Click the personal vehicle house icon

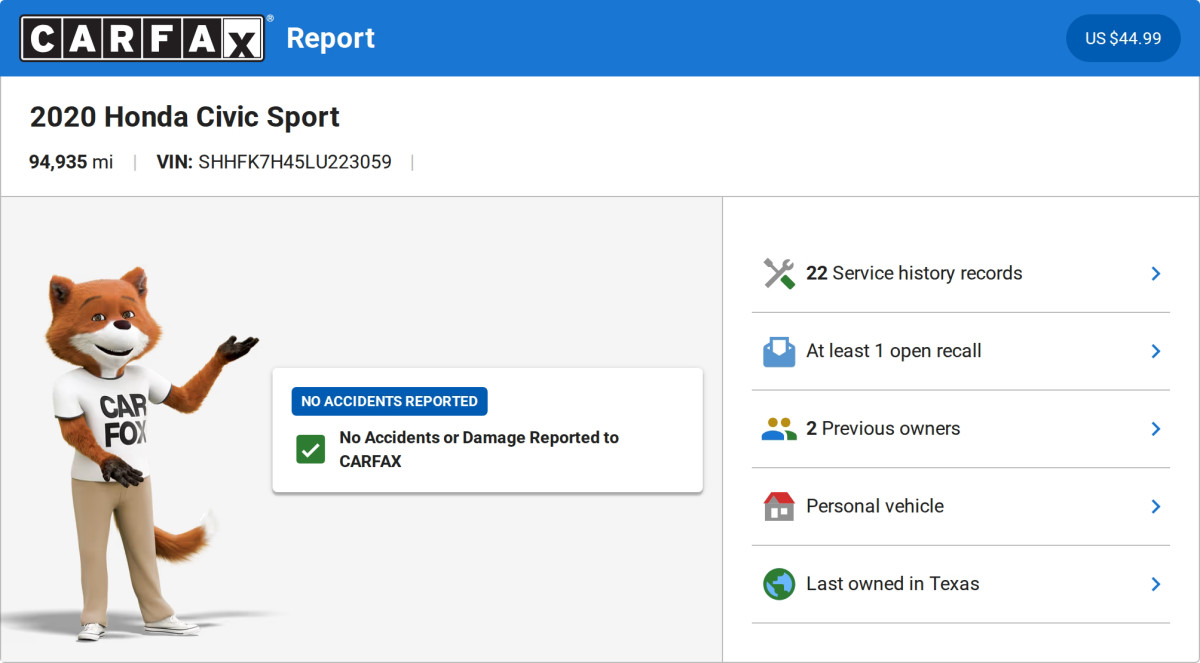(x=778, y=507)
